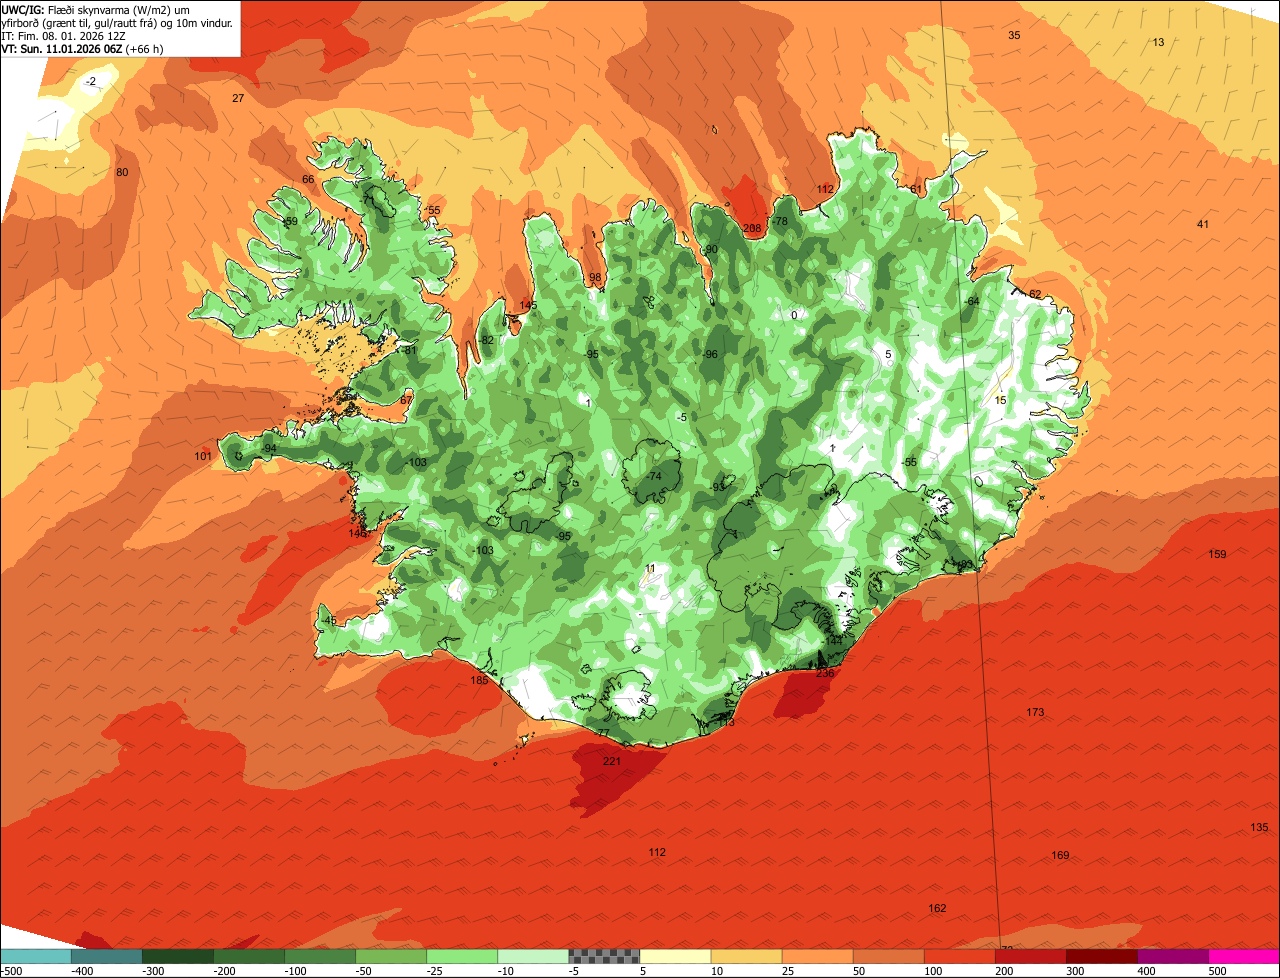1280x978 pixels.
Task: Click the value 135 at the right edge
Action: coord(1259,827)
